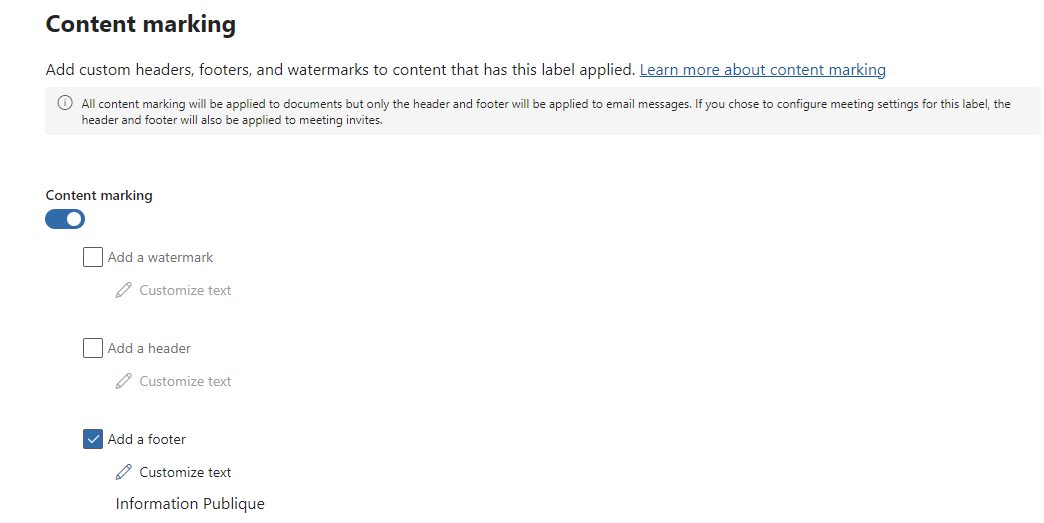Open the Learn more about content marking link
The height and width of the screenshot is (523, 1044).
point(762,70)
